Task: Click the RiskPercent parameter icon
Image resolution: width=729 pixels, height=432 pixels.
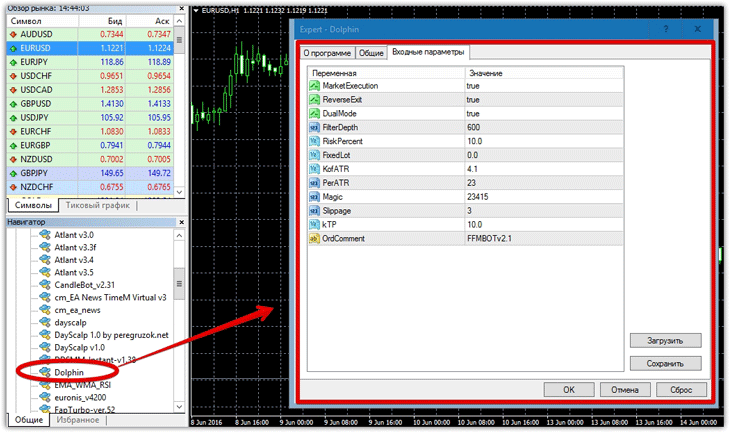Action: point(314,142)
